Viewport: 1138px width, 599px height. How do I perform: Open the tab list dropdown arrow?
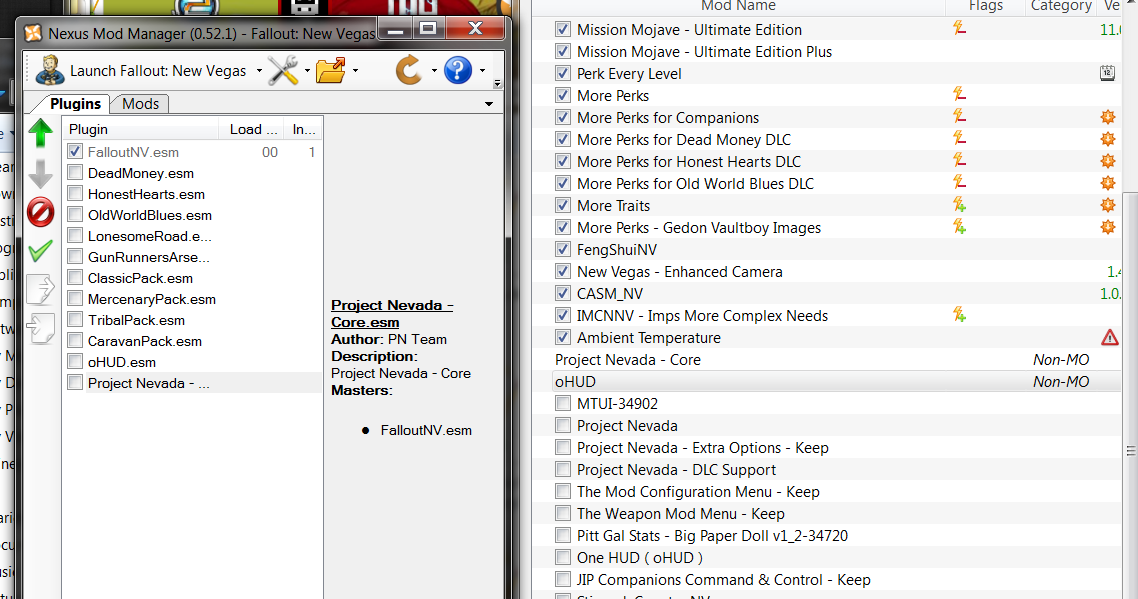[489, 104]
